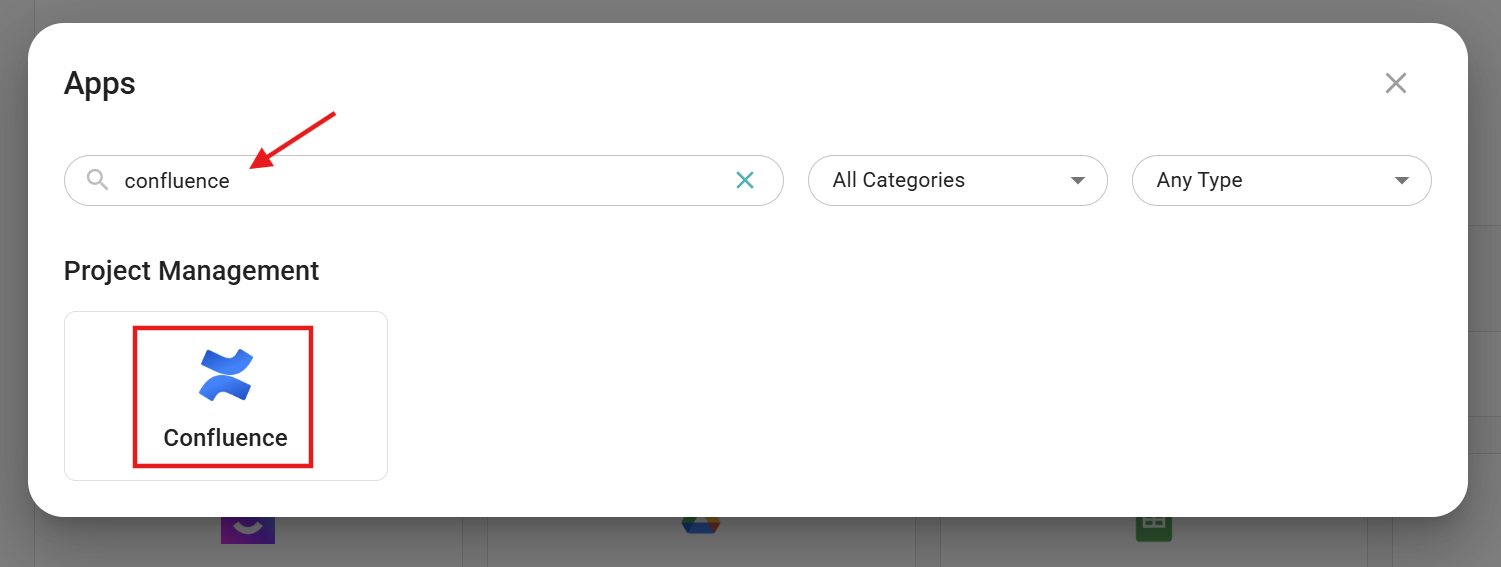
Task: Open the All Categories dropdown
Action: click(x=957, y=181)
